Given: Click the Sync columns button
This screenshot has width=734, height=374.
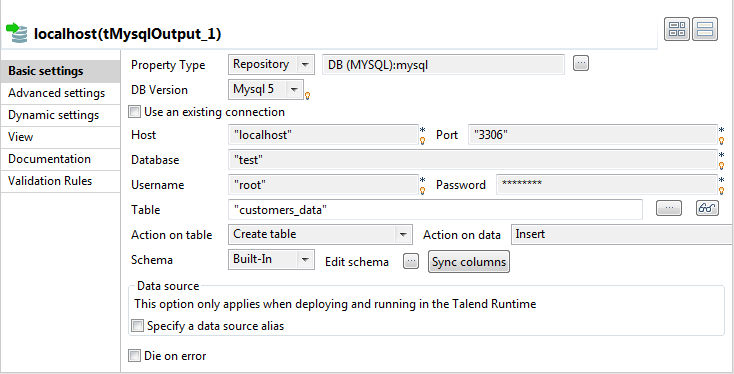Looking at the screenshot, I should click(x=469, y=262).
